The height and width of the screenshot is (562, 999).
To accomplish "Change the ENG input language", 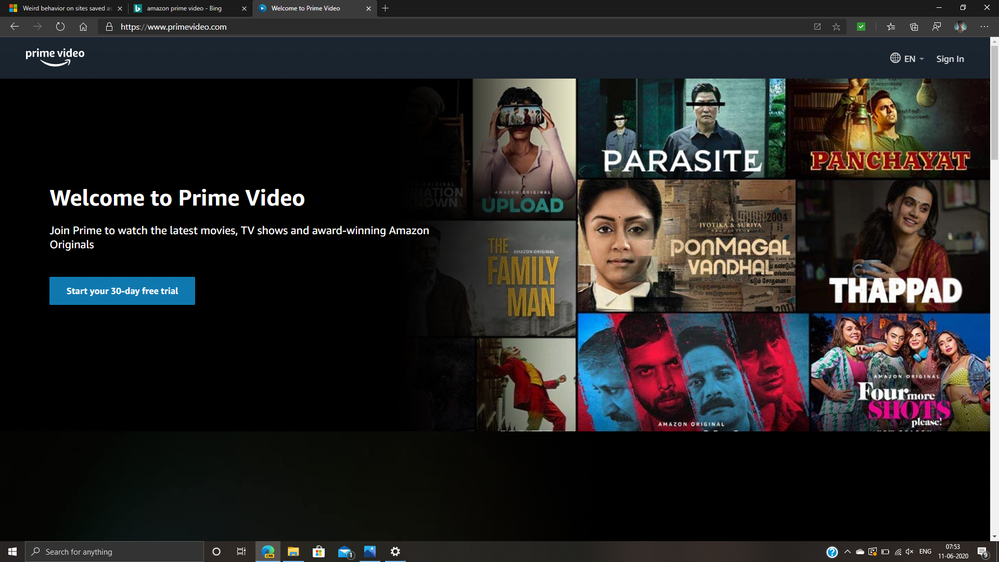I will tap(925, 552).
